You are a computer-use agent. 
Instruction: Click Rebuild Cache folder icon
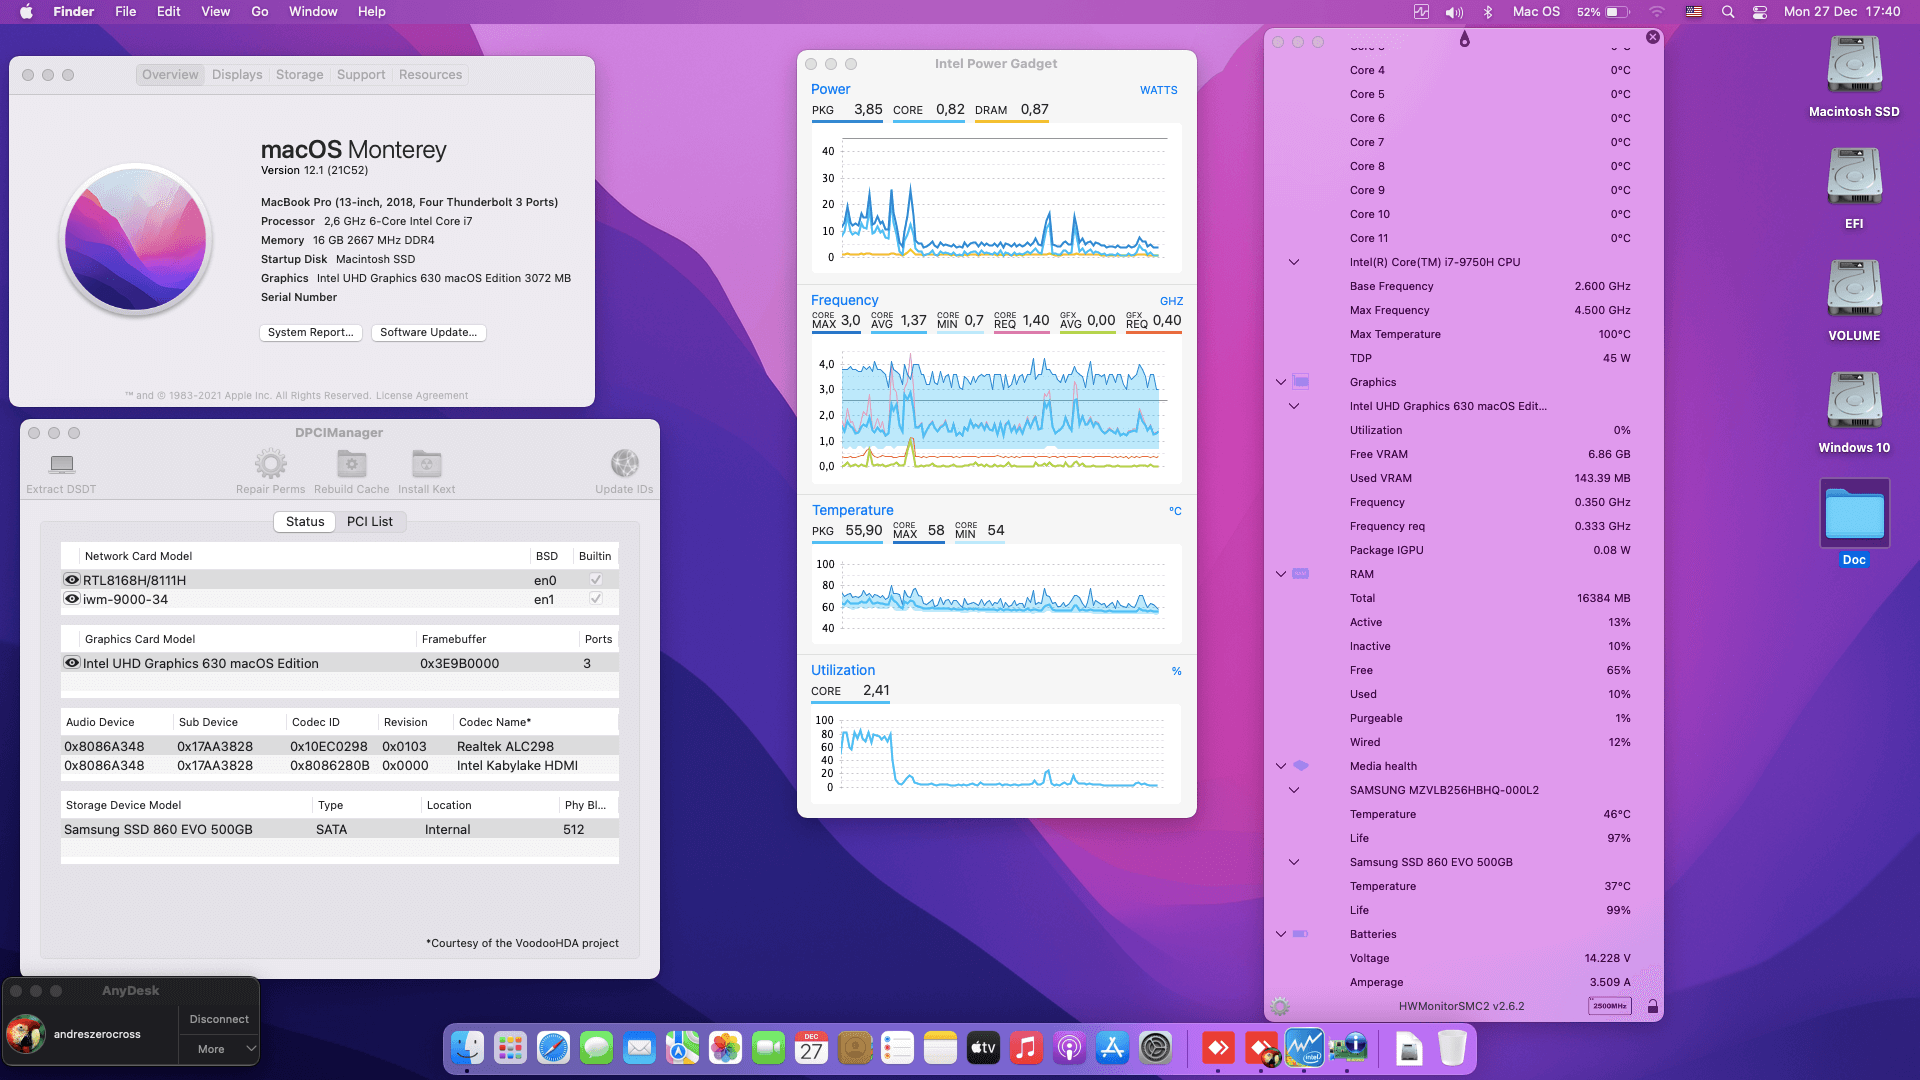(351, 464)
